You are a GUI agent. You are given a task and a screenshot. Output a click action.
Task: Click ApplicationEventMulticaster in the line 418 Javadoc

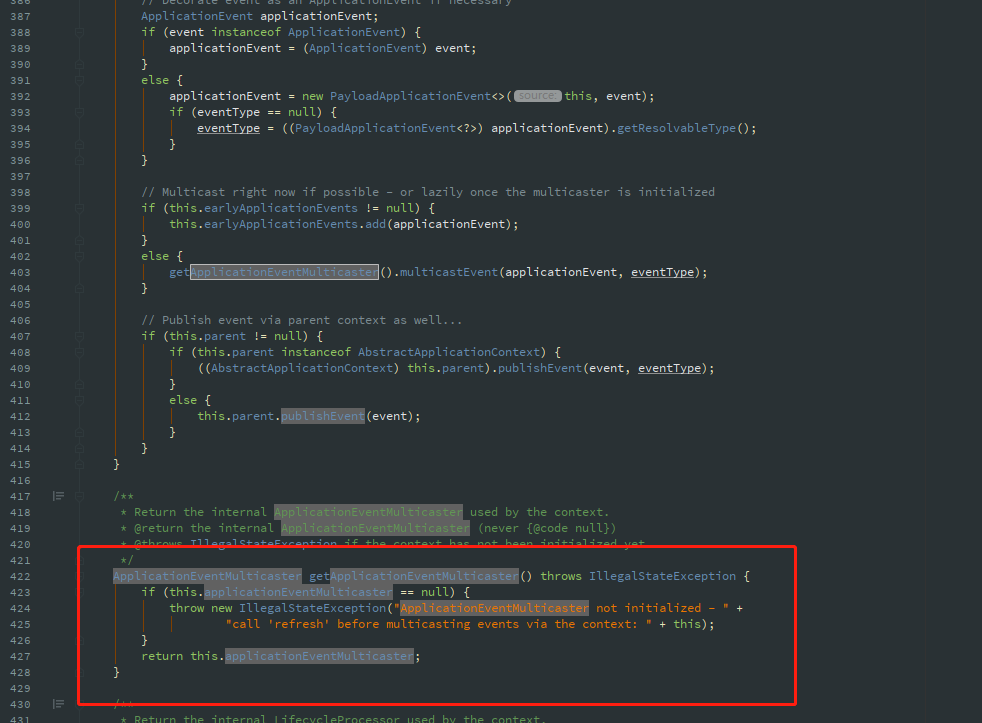tap(368, 512)
